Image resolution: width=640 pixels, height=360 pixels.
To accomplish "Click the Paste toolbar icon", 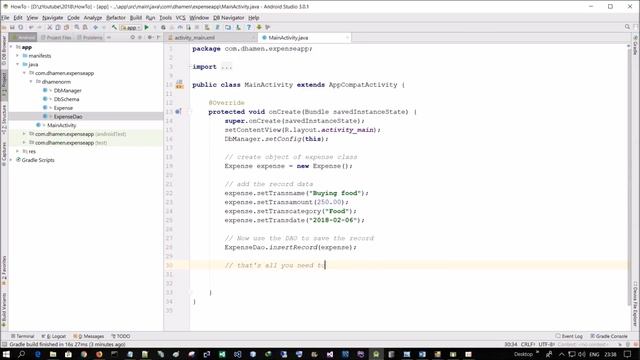I will 66,27.
